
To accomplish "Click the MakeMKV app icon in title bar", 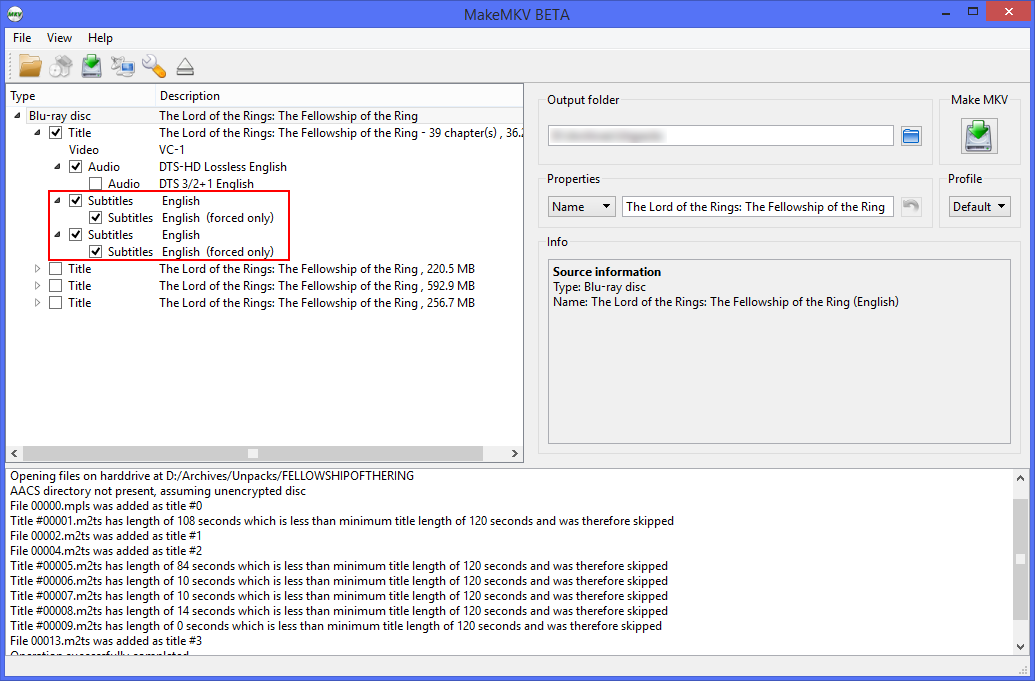I will coord(15,14).
